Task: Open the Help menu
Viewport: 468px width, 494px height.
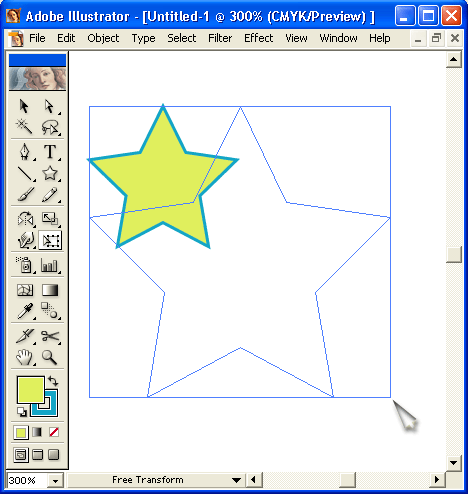Action: (x=380, y=38)
